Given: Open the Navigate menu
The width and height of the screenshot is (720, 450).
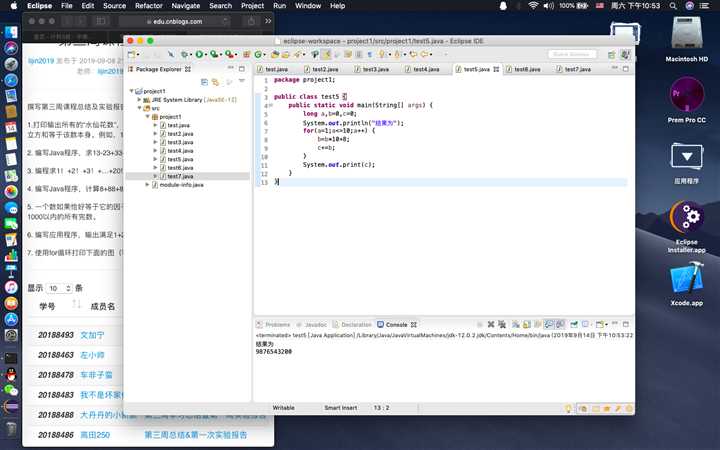Looking at the screenshot, I should tap(186, 6).
